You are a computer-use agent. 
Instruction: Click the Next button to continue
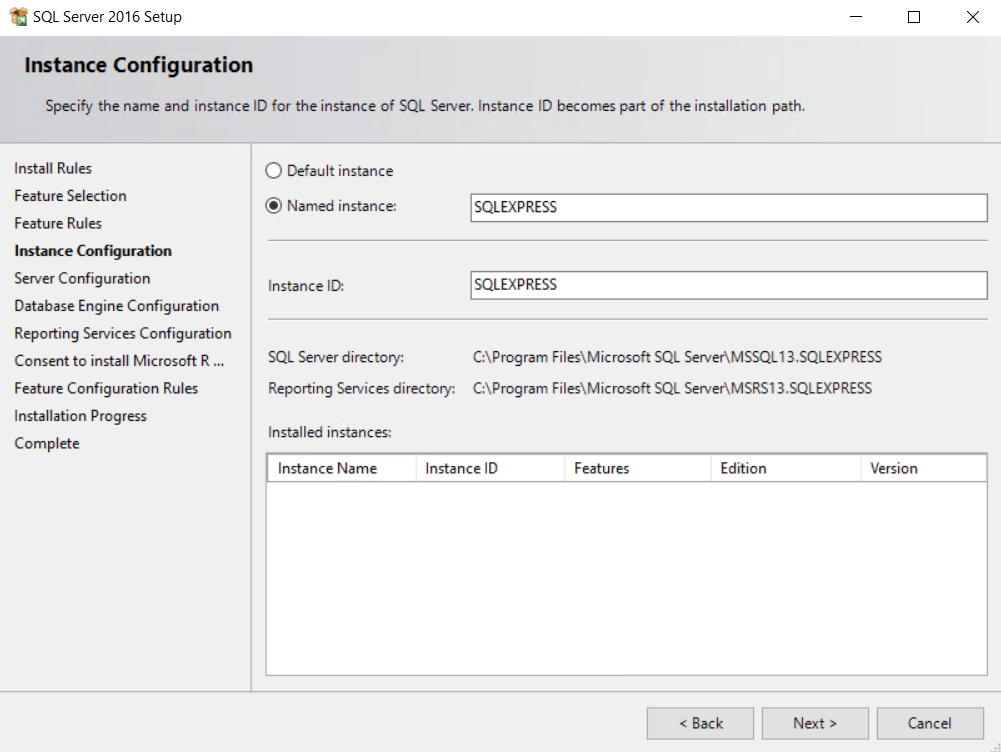pos(815,723)
